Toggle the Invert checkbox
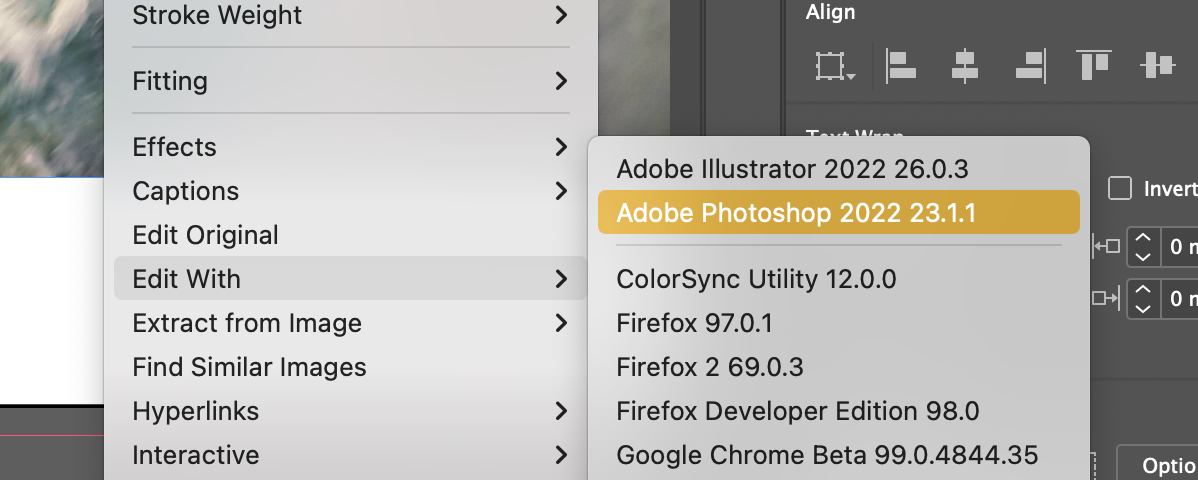The height and width of the screenshot is (480, 1198). pos(1119,188)
